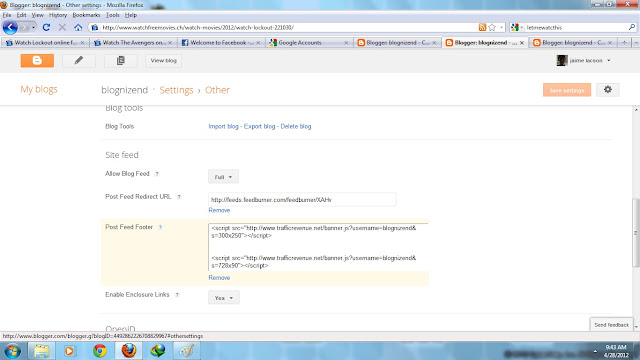
Task: Click Firefox taskbar icon
Action: [129, 351]
